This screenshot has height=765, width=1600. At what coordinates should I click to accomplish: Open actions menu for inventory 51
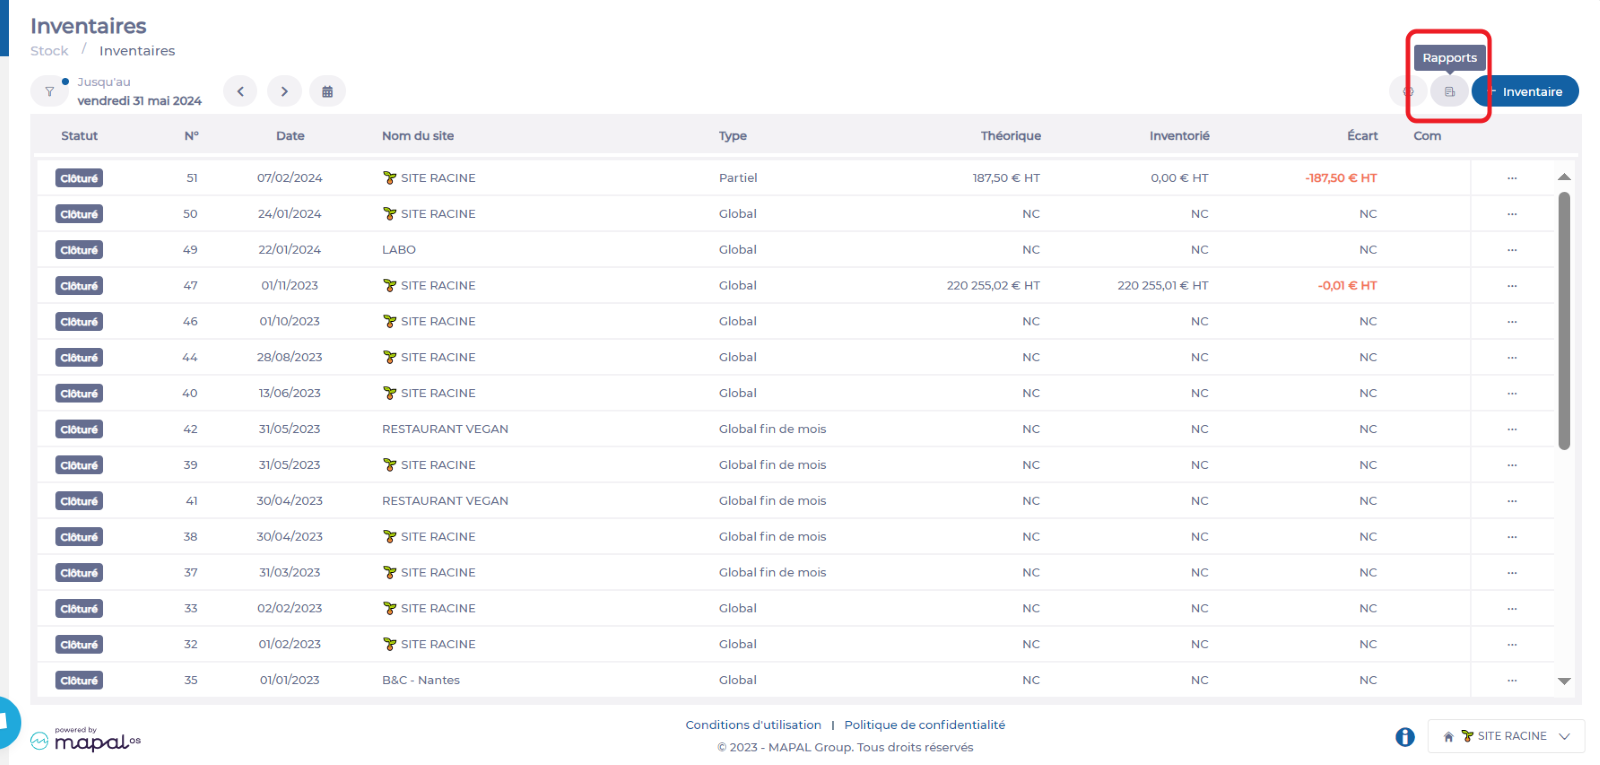click(x=1512, y=178)
